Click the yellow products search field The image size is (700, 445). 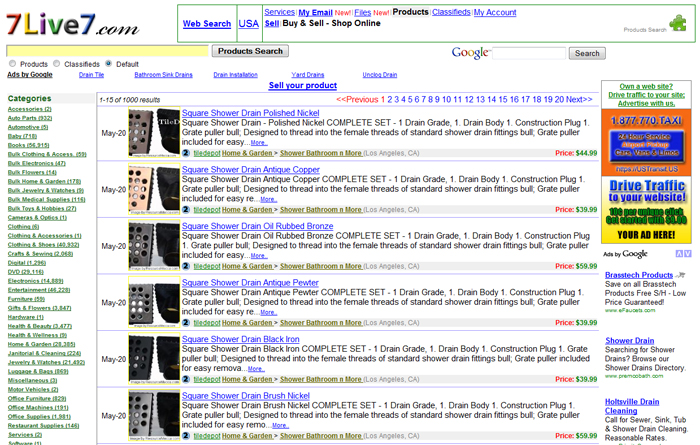[107, 51]
